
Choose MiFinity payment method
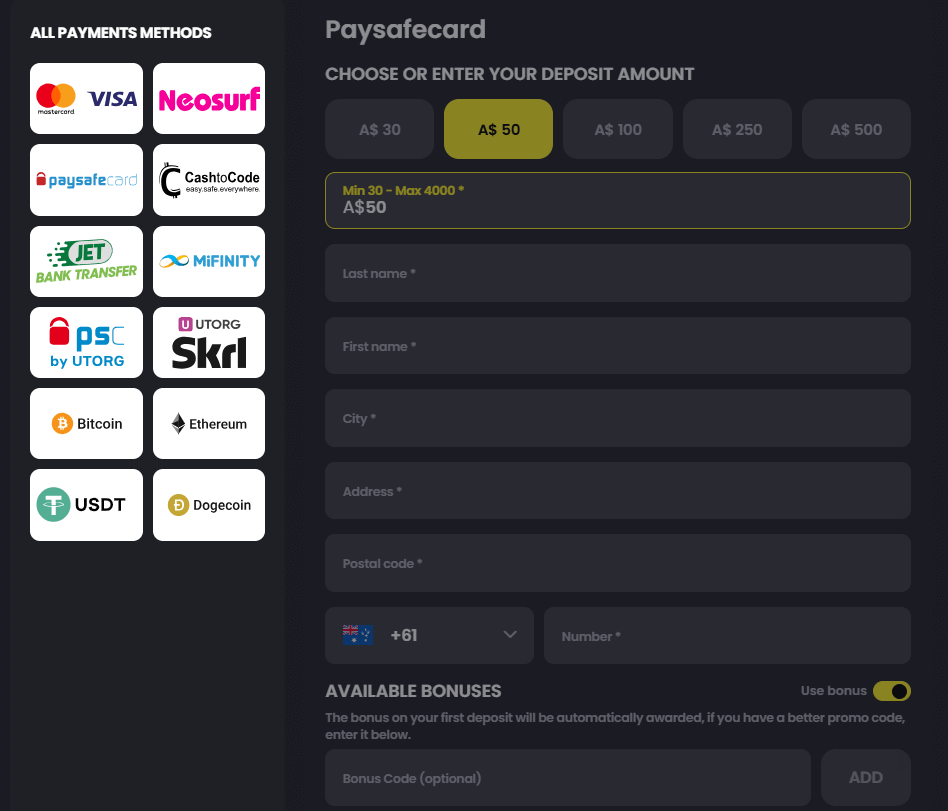[x=209, y=261]
